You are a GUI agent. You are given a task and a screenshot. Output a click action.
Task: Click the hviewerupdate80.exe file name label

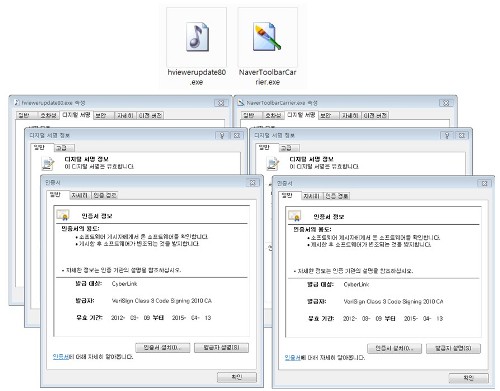[x=197, y=77]
